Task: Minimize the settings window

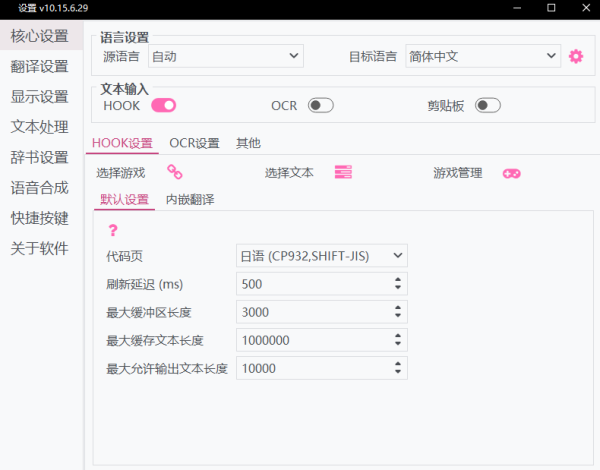Action: pyautogui.click(x=517, y=8)
